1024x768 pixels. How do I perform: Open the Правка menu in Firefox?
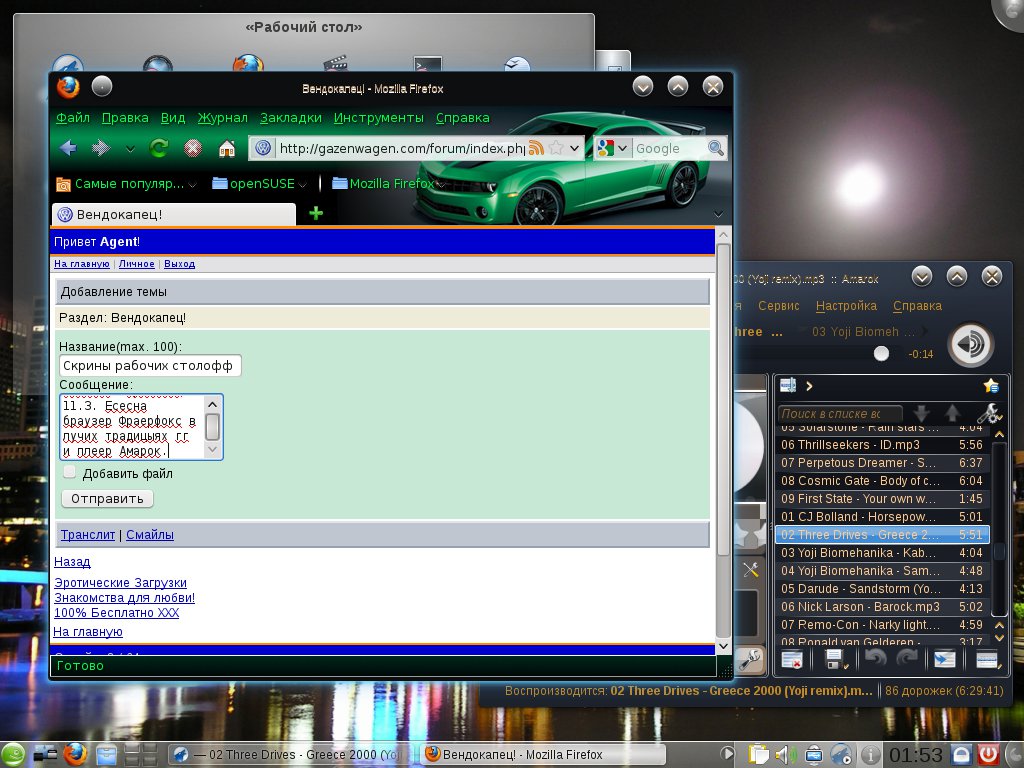125,118
